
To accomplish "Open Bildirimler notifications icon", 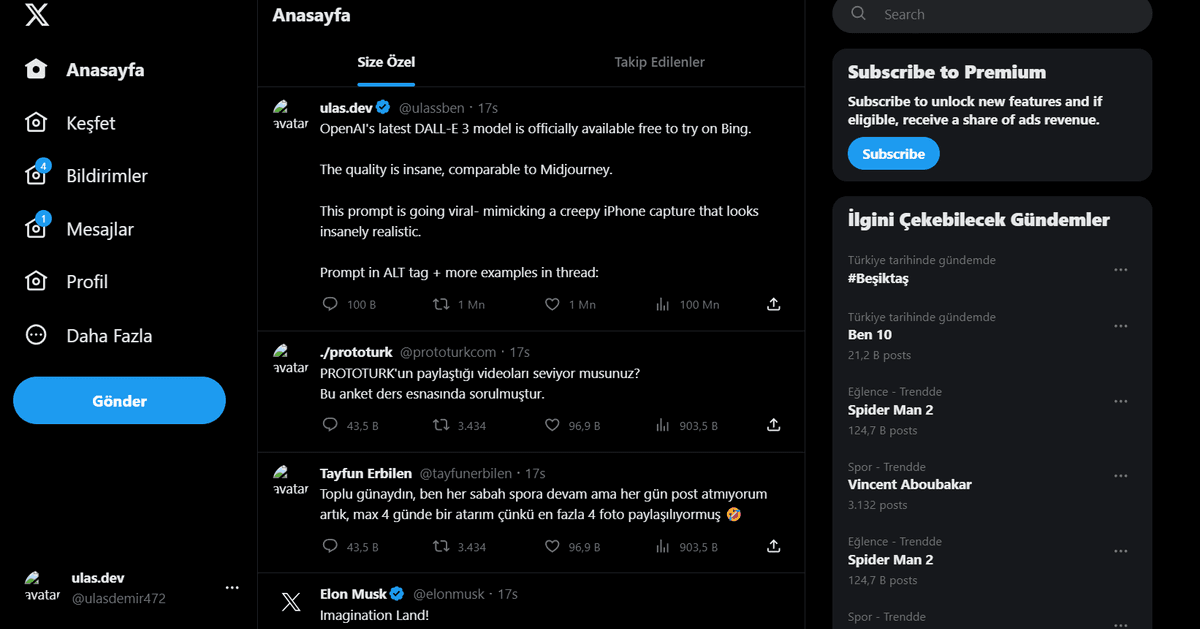I will [37, 174].
